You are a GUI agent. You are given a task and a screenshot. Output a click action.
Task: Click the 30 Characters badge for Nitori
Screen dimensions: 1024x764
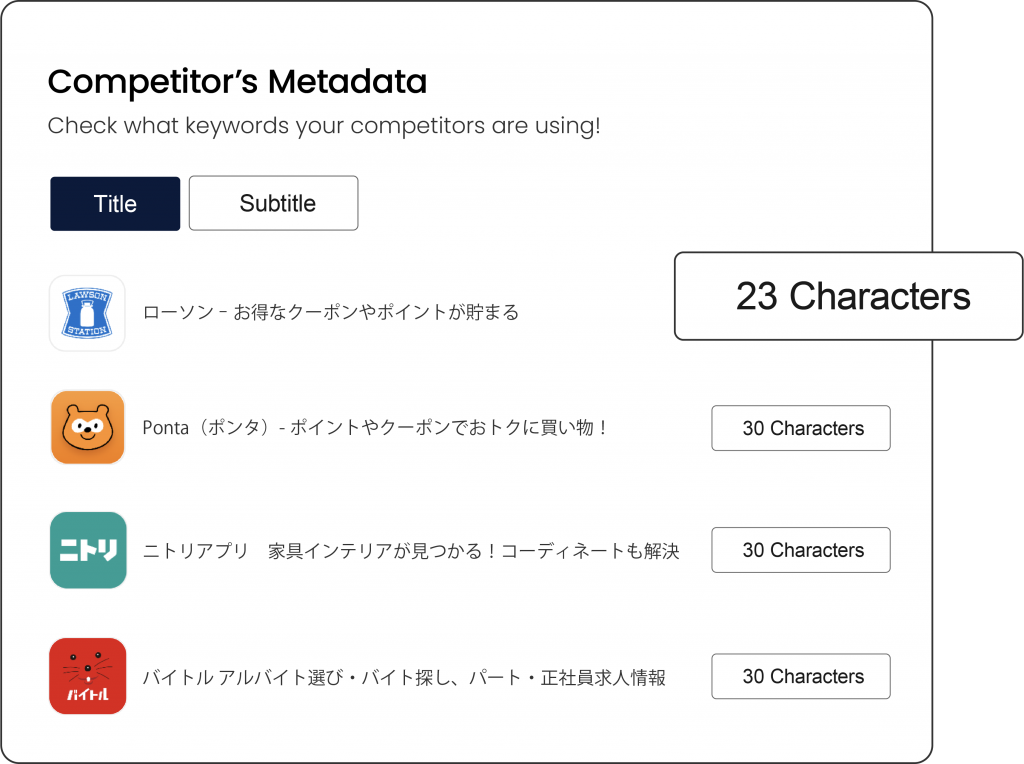[801, 550]
